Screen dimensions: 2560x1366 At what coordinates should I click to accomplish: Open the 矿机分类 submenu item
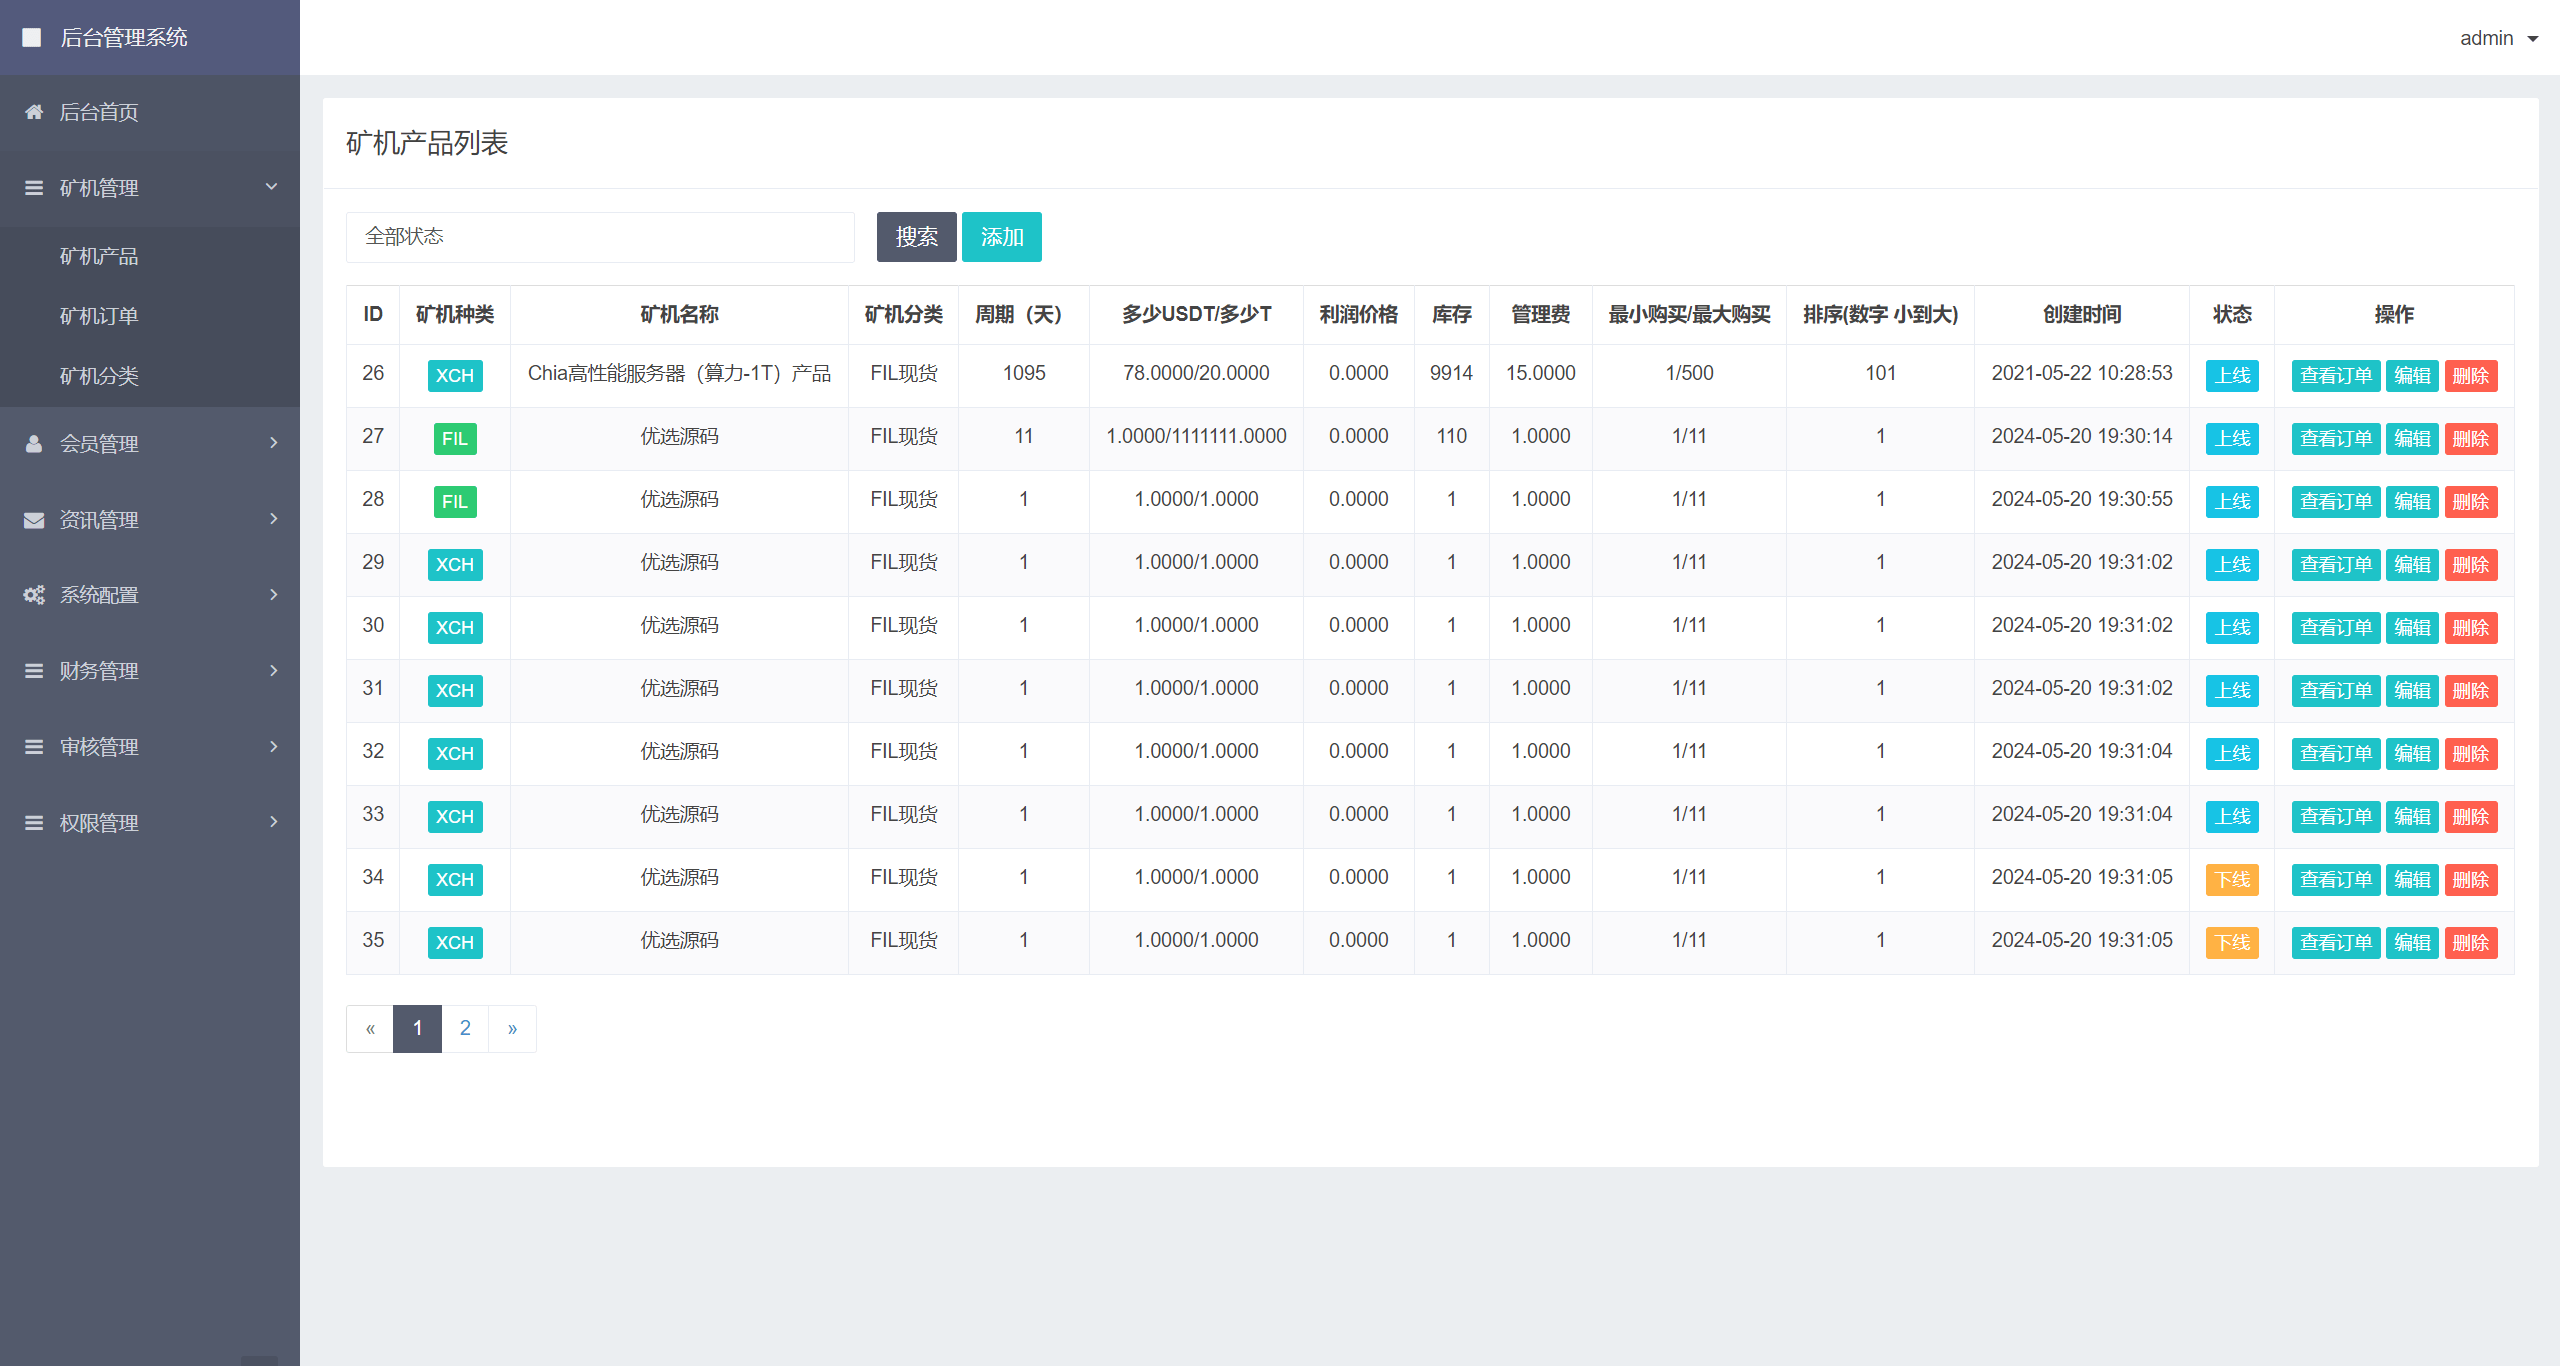(99, 376)
